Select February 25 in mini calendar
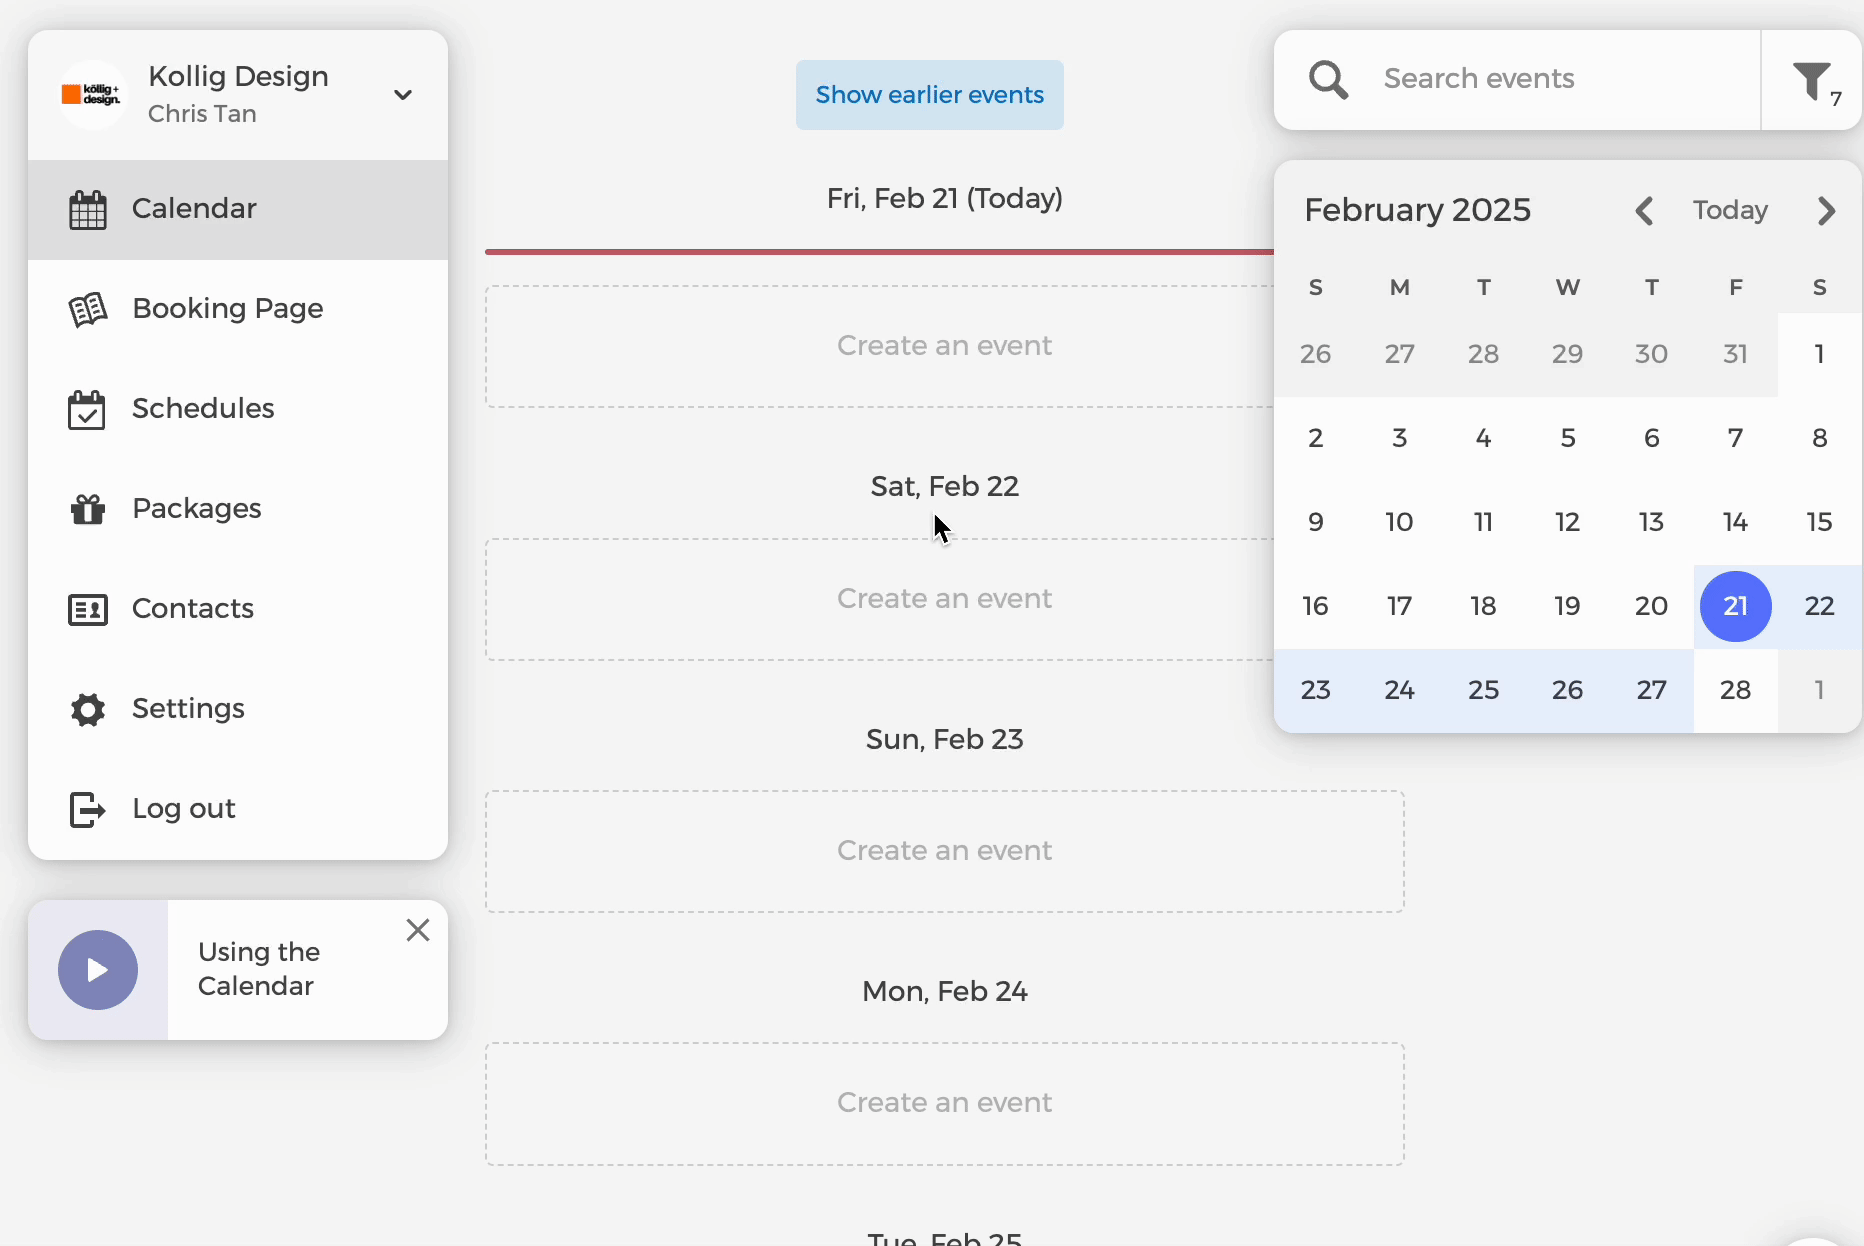Screen dimensions: 1864x1246 [1484, 690]
